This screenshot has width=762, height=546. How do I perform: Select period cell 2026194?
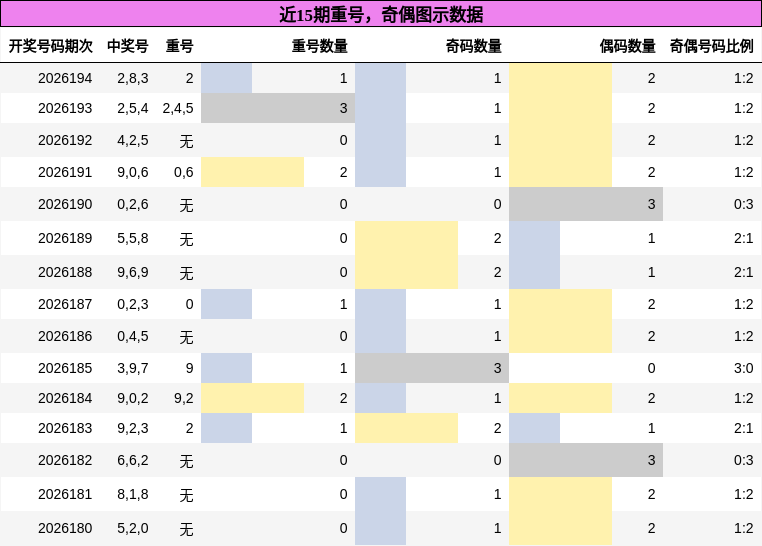point(65,78)
